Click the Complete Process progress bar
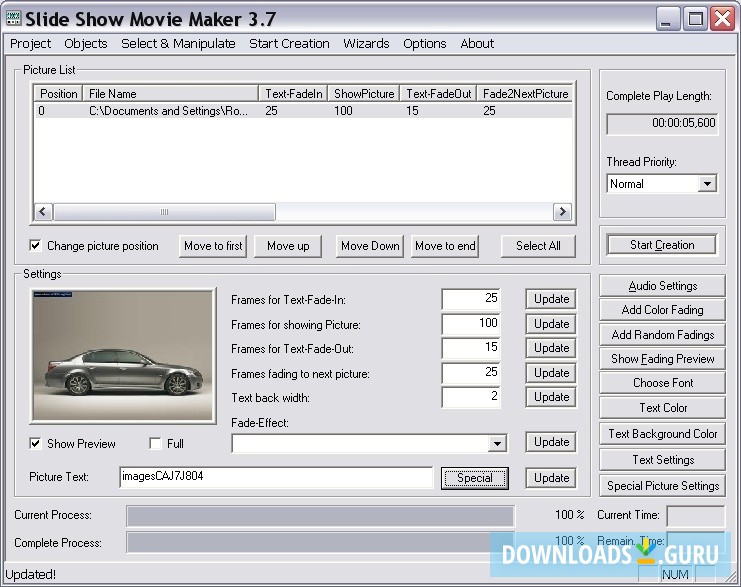Viewport: 741px width, 587px height. (320, 542)
